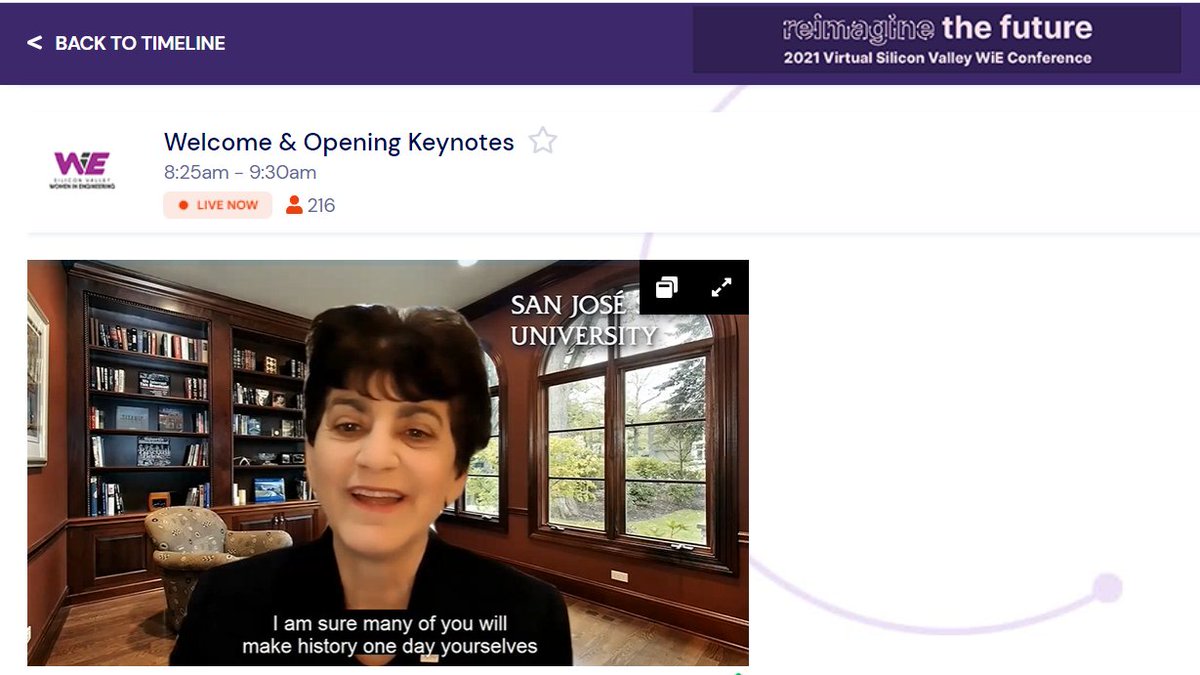Star the Welcome & Opening Keynotes session

tap(542, 141)
